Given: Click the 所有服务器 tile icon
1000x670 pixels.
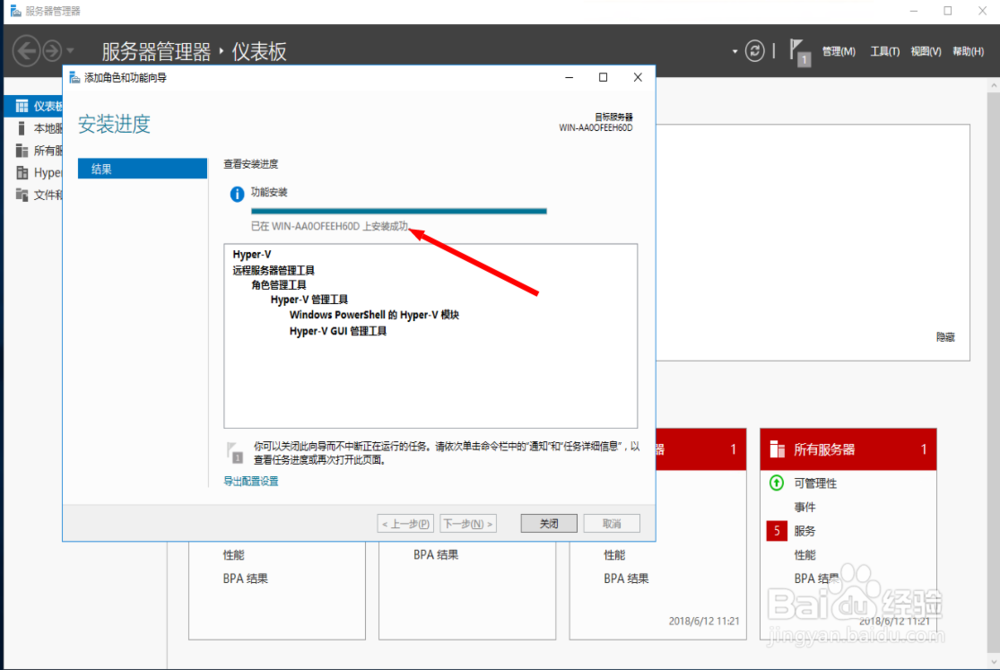Looking at the screenshot, I should coord(777,449).
